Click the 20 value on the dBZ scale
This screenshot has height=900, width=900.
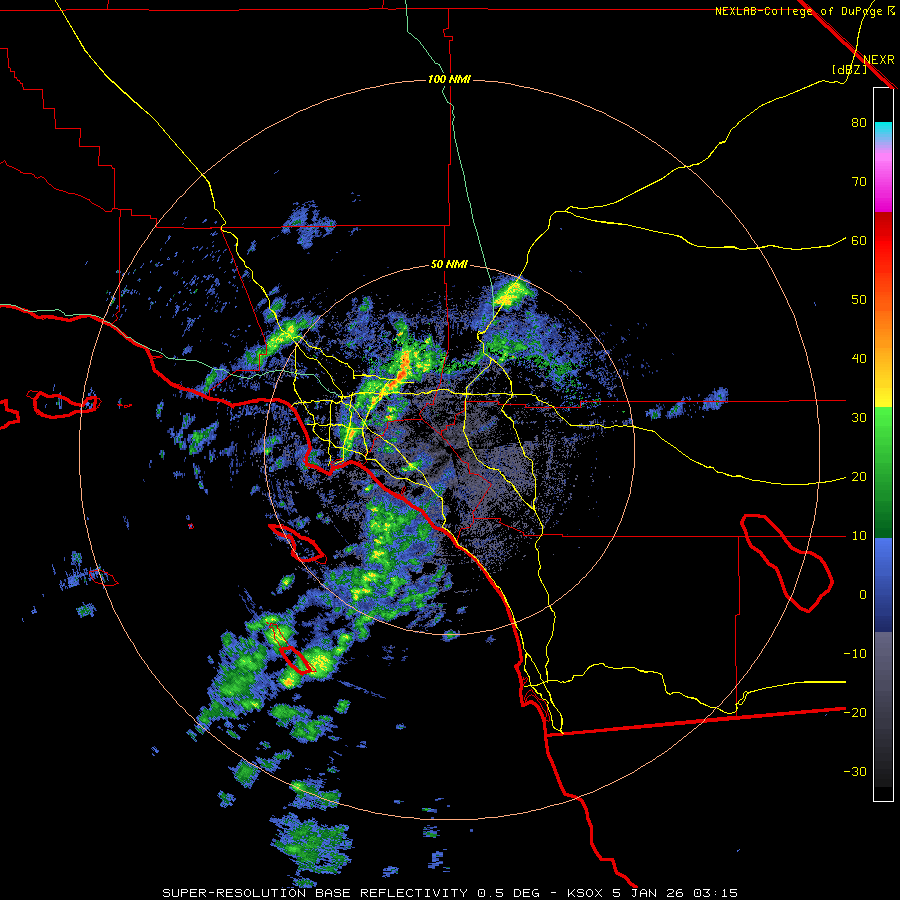click(x=859, y=476)
